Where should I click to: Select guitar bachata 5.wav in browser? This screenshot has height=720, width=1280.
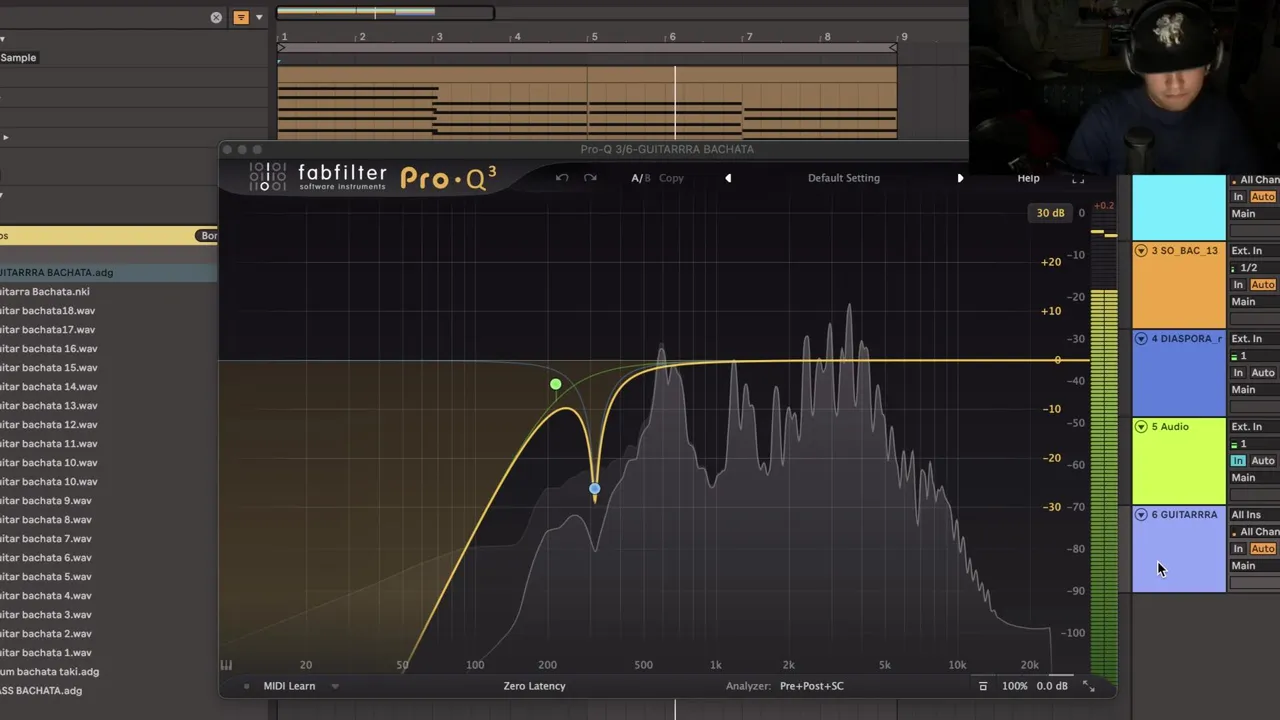tap(45, 577)
